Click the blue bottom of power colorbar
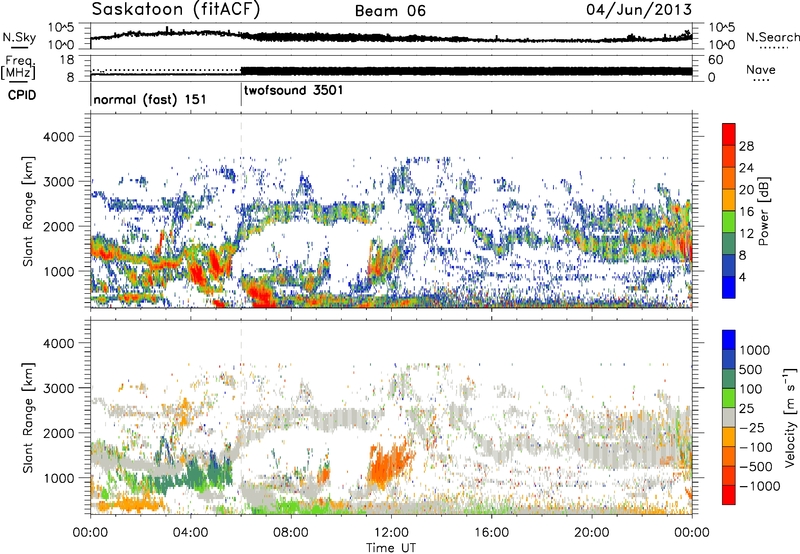 click(x=729, y=287)
